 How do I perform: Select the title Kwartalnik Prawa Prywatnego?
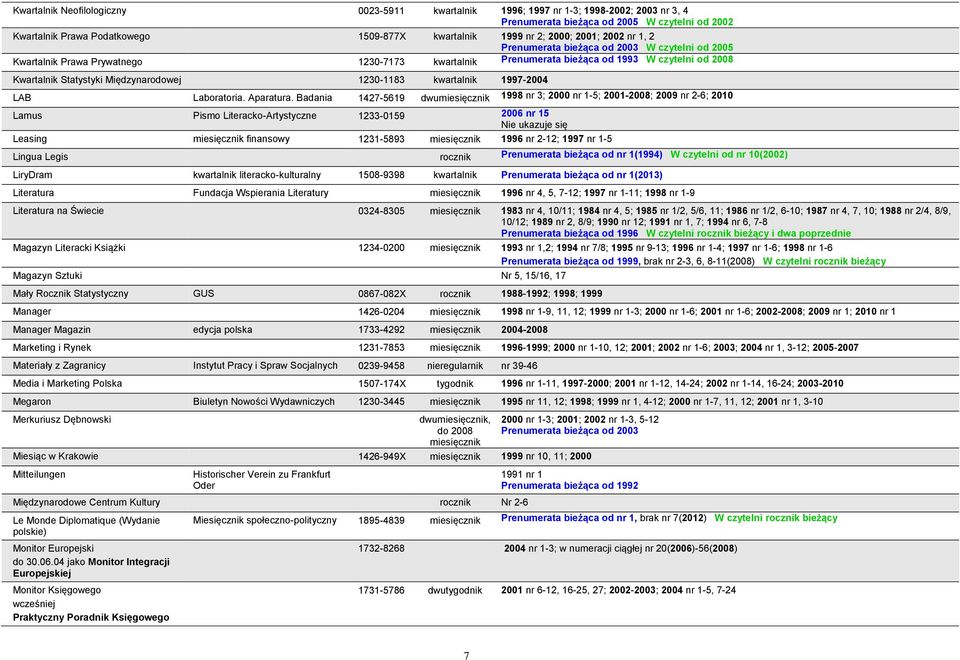77,62
